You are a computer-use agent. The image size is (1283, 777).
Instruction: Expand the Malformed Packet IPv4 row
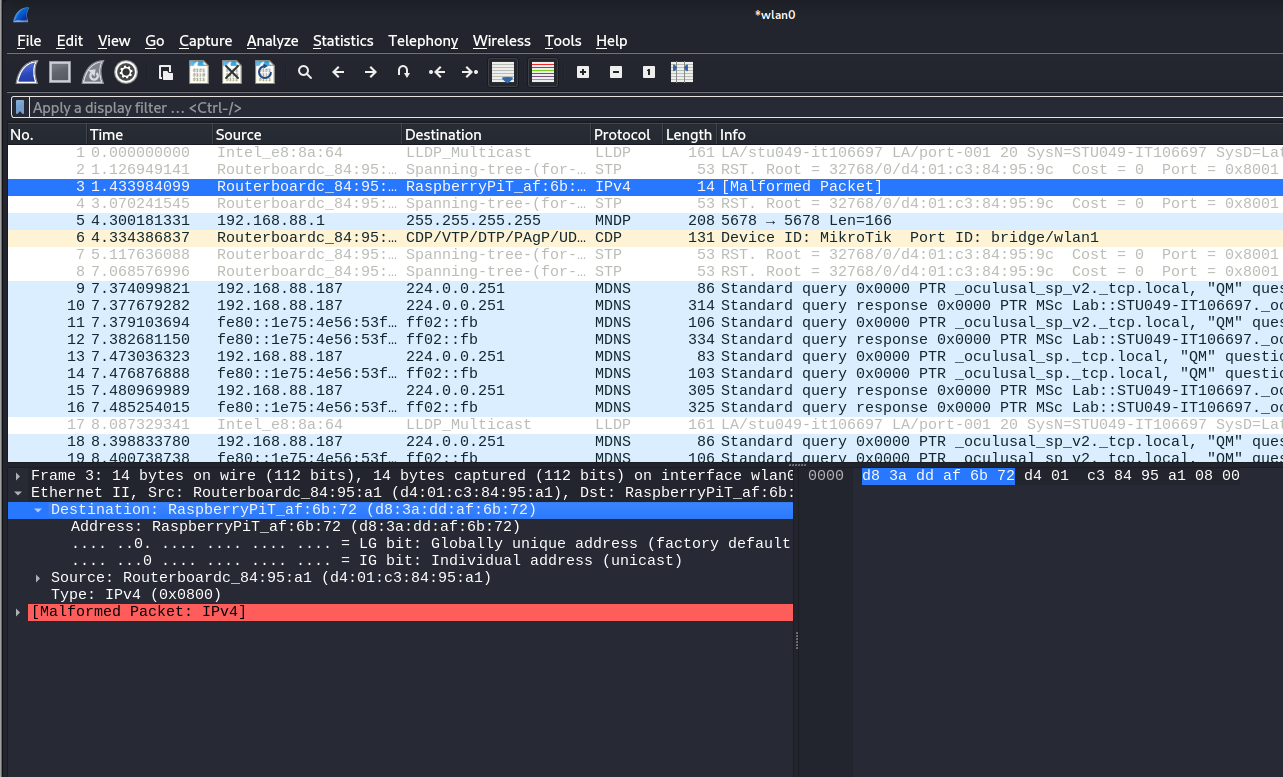[19, 612]
